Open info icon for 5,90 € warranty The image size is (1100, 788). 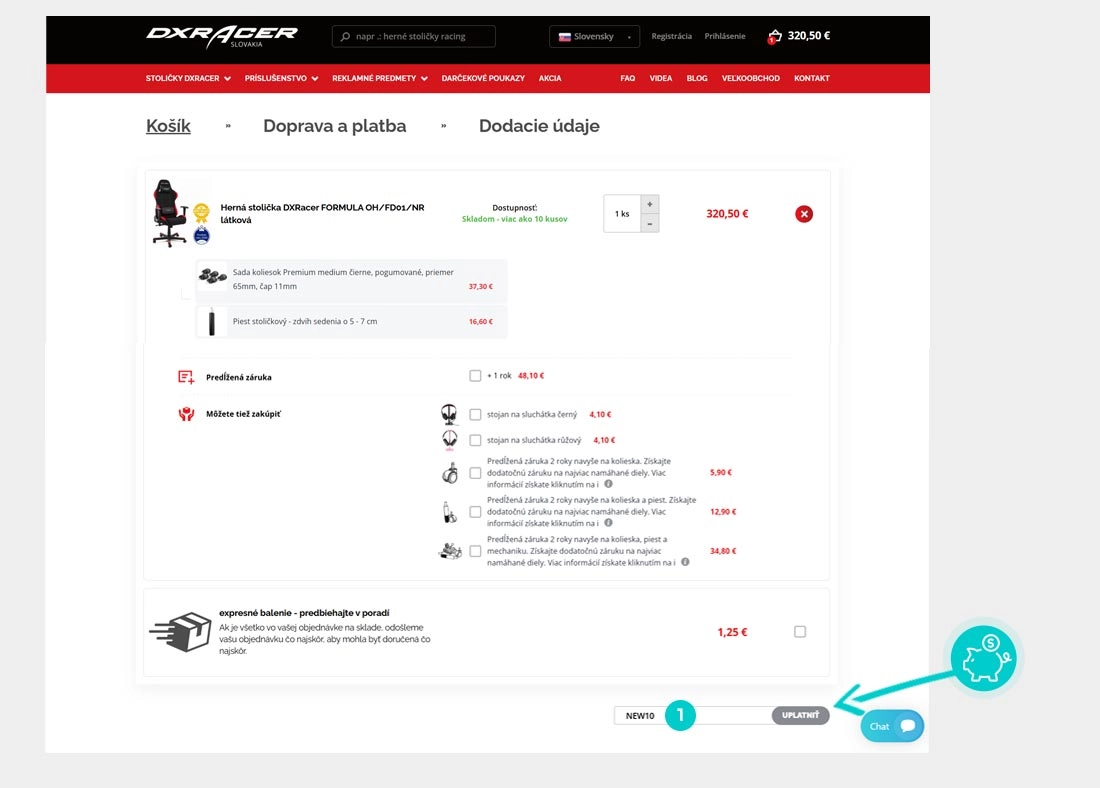pyautogui.click(x=608, y=484)
